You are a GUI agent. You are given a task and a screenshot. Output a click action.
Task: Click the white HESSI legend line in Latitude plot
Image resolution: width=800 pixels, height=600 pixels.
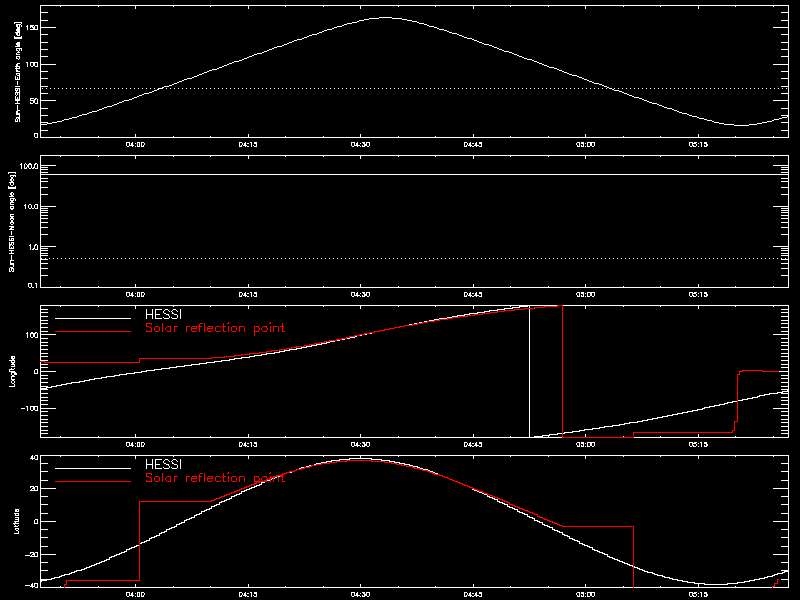(x=93, y=468)
